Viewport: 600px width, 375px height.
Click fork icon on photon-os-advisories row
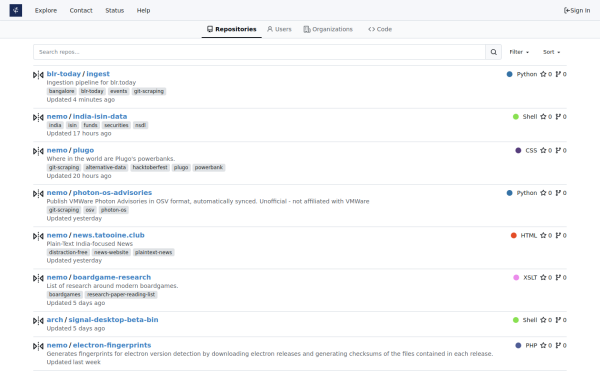click(558, 193)
